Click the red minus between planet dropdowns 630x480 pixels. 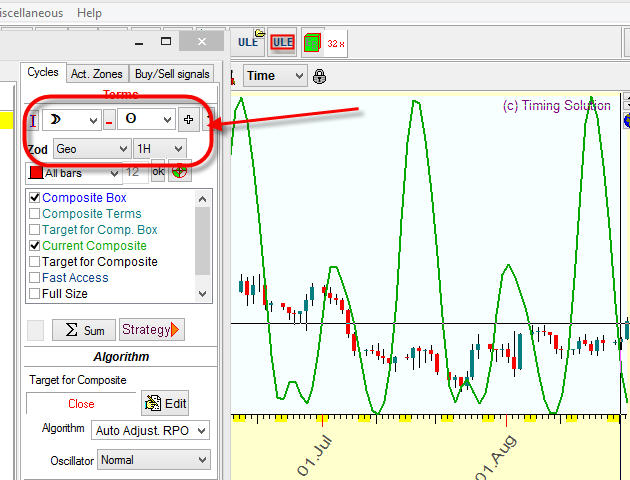click(109, 121)
